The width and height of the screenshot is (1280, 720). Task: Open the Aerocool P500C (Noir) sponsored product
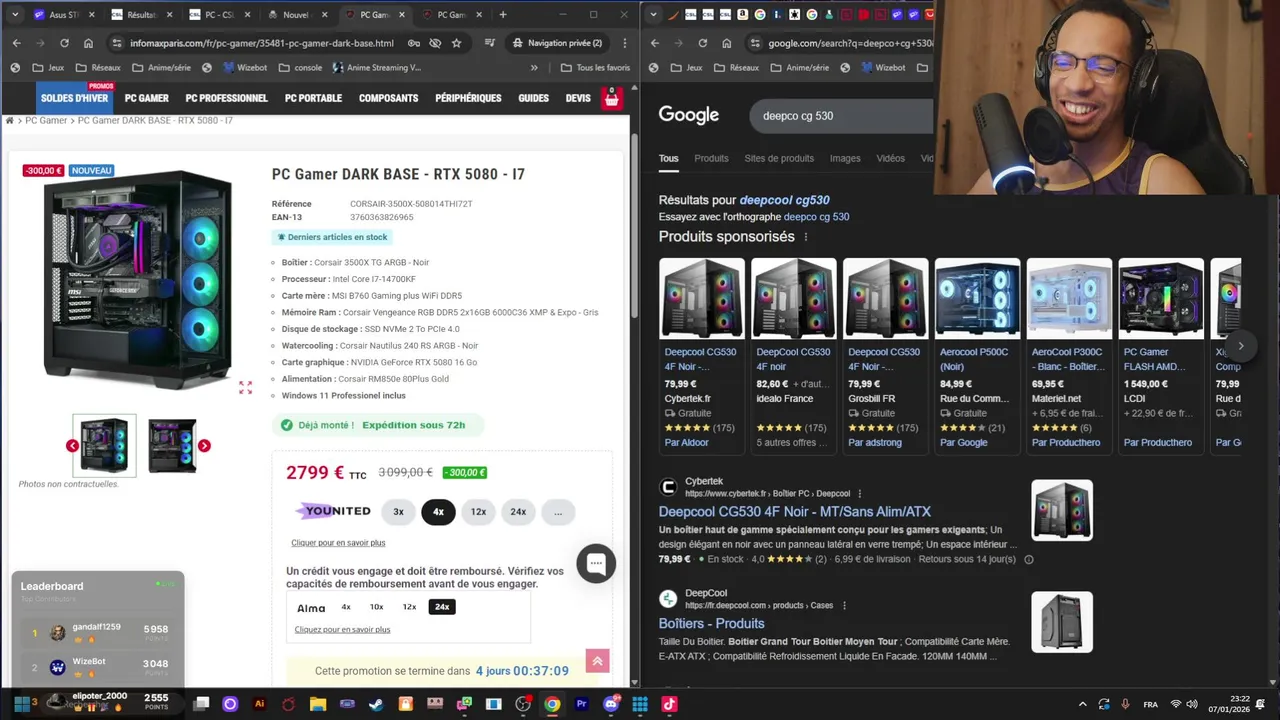click(x=977, y=355)
